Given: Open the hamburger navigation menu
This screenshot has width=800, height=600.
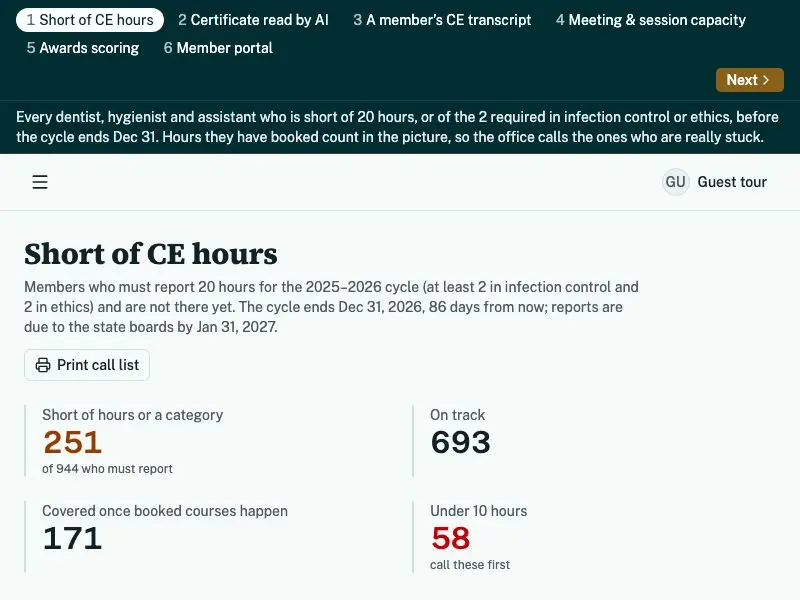Looking at the screenshot, I should [40, 182].
